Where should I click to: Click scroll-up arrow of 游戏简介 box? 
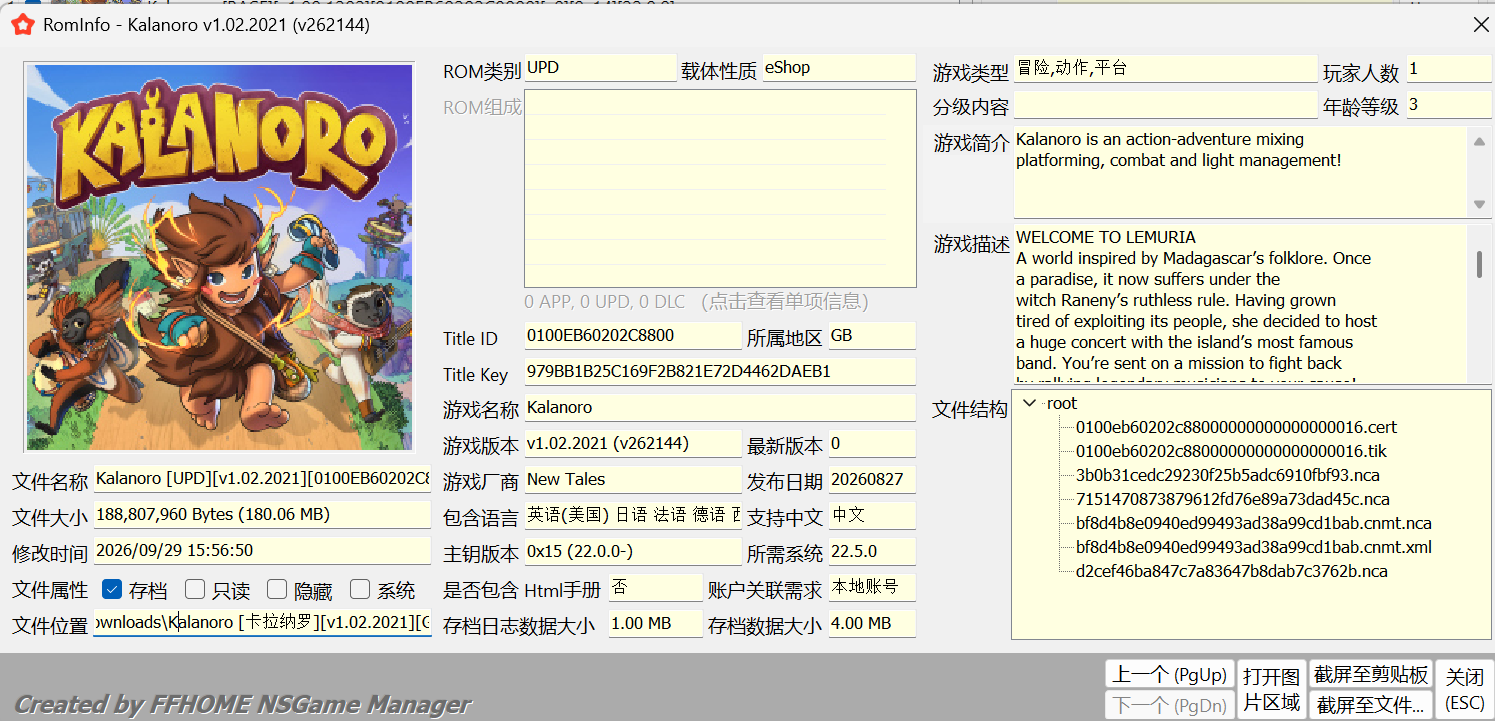pyautogui.click(x=1480, y=142)
